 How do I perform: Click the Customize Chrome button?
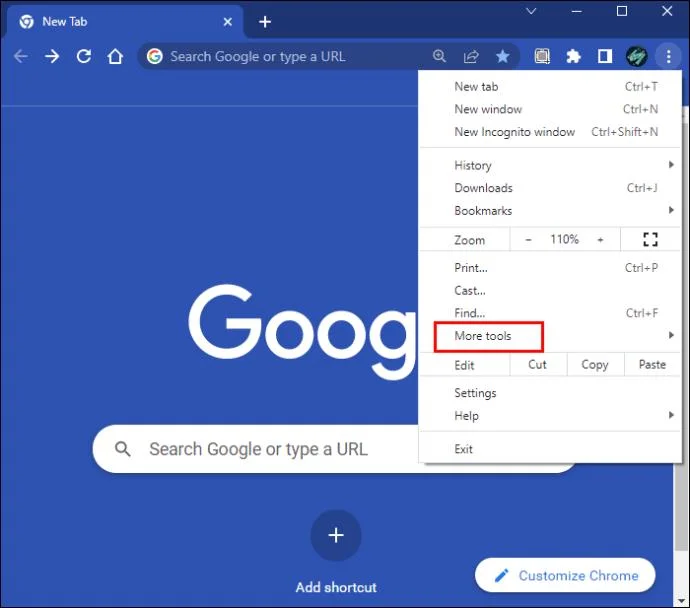[x=565, y=576]
